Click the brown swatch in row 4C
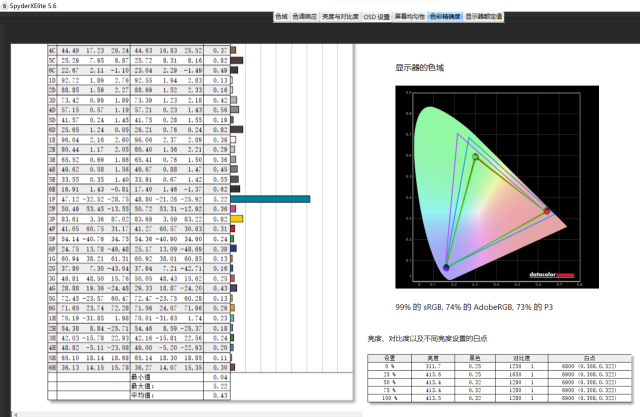The image size is (640, 417). pyautogui.click(x=234, y=49)
